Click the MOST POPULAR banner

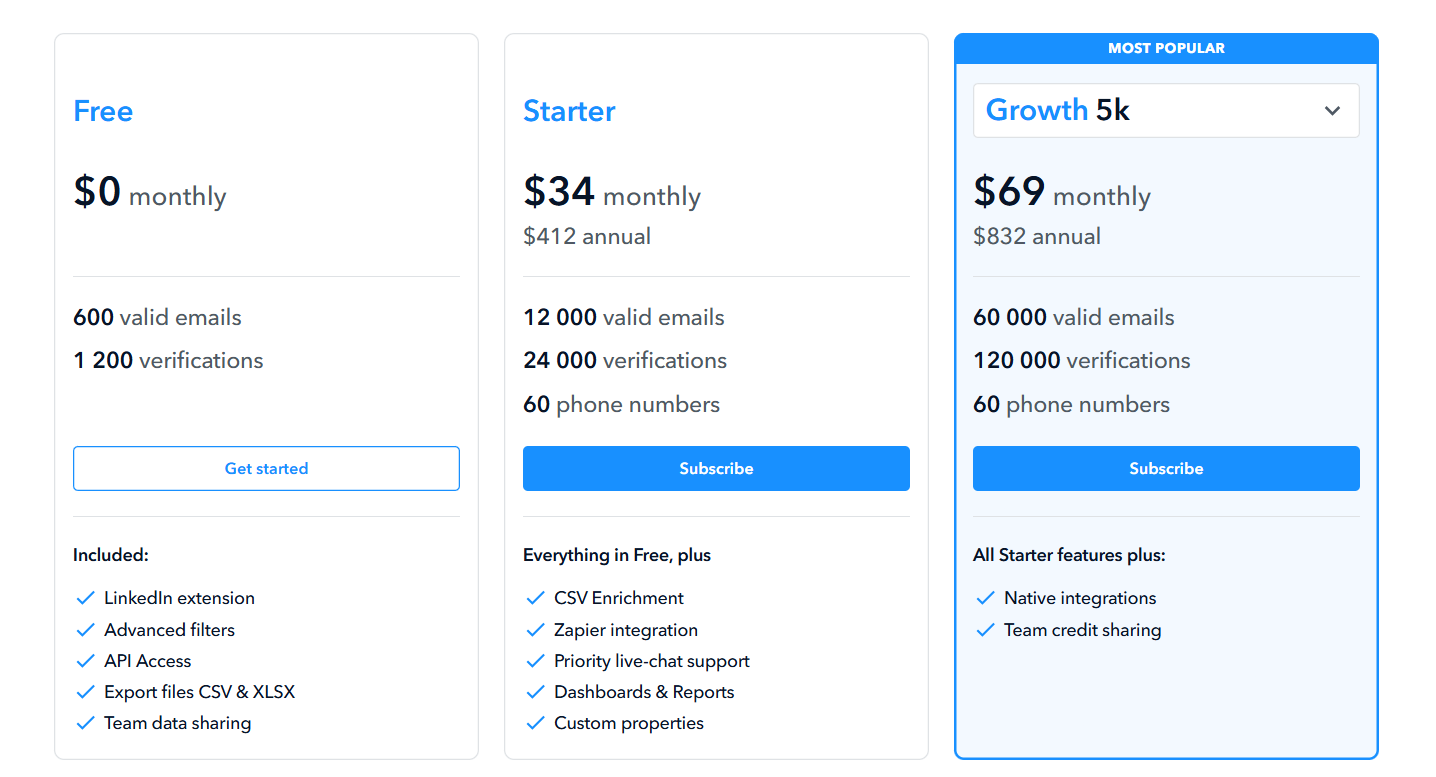coord(1166,48)
